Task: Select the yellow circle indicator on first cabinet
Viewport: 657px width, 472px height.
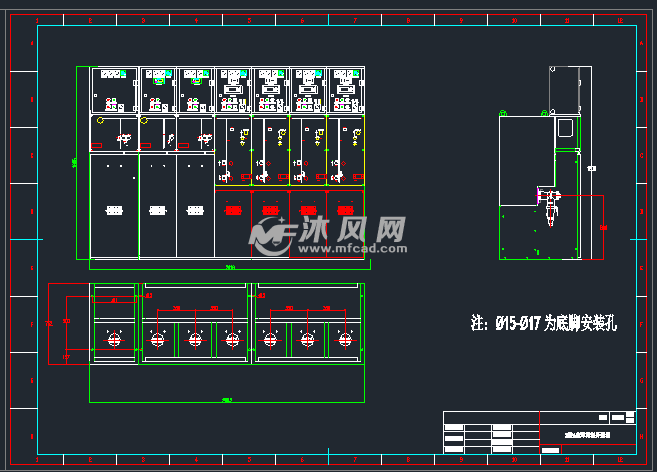Action: click(x=98, y=120)
